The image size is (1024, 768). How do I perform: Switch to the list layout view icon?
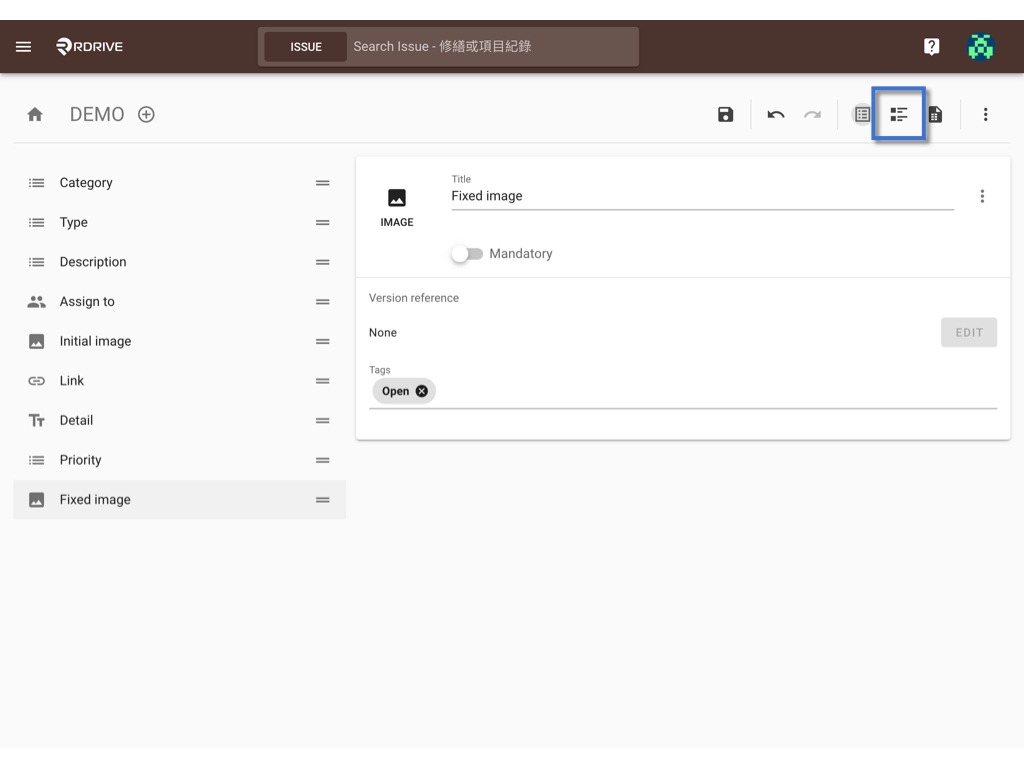pyautogui.click(x=862, y=115)
